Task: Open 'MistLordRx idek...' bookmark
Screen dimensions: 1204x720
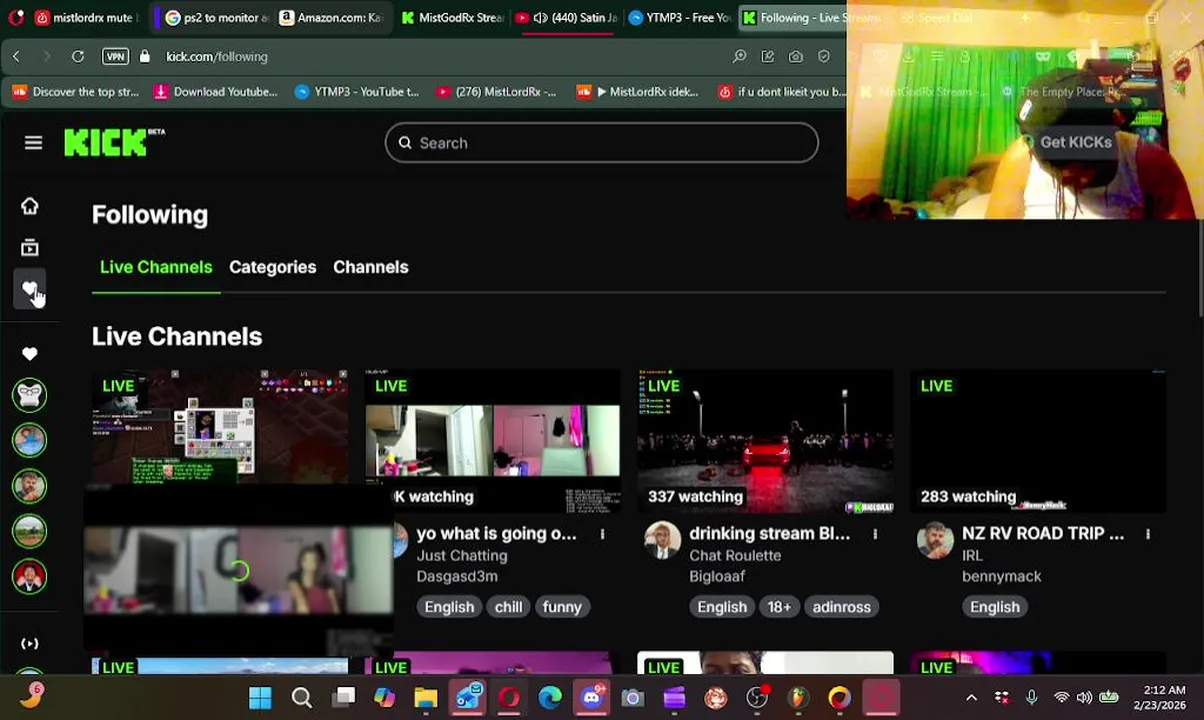Action: (x=638, y=92)
